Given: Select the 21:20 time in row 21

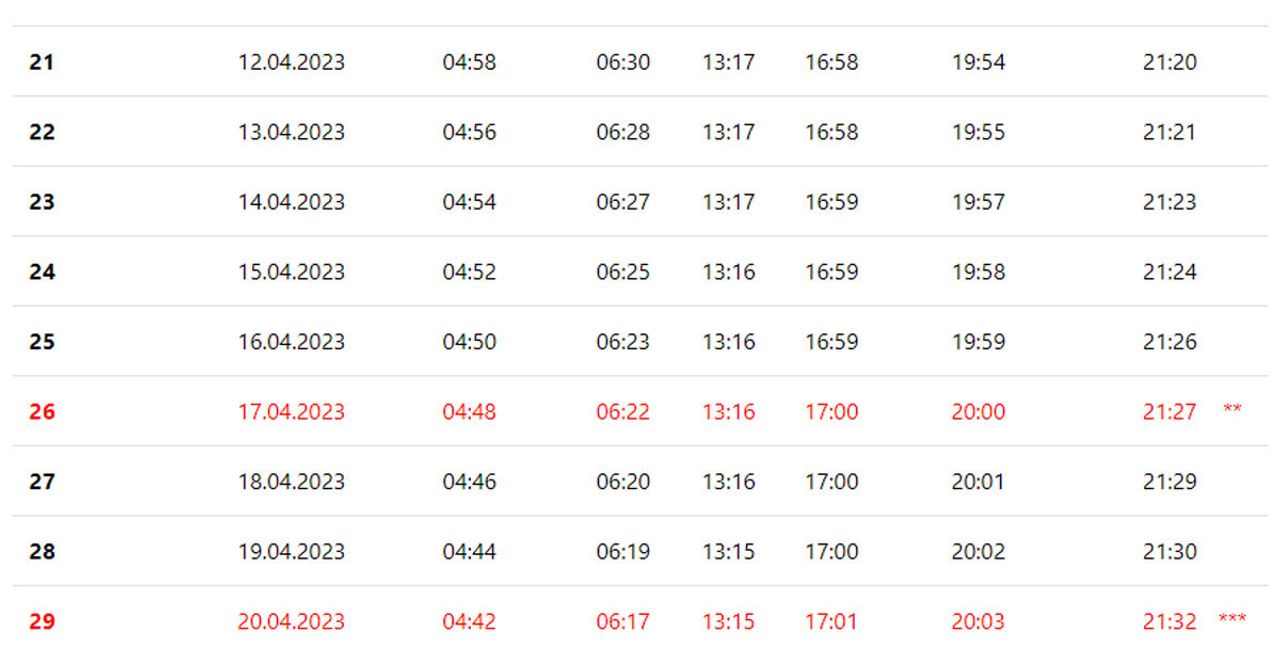Looking at the screenshot, I should tap(1170, 62).
